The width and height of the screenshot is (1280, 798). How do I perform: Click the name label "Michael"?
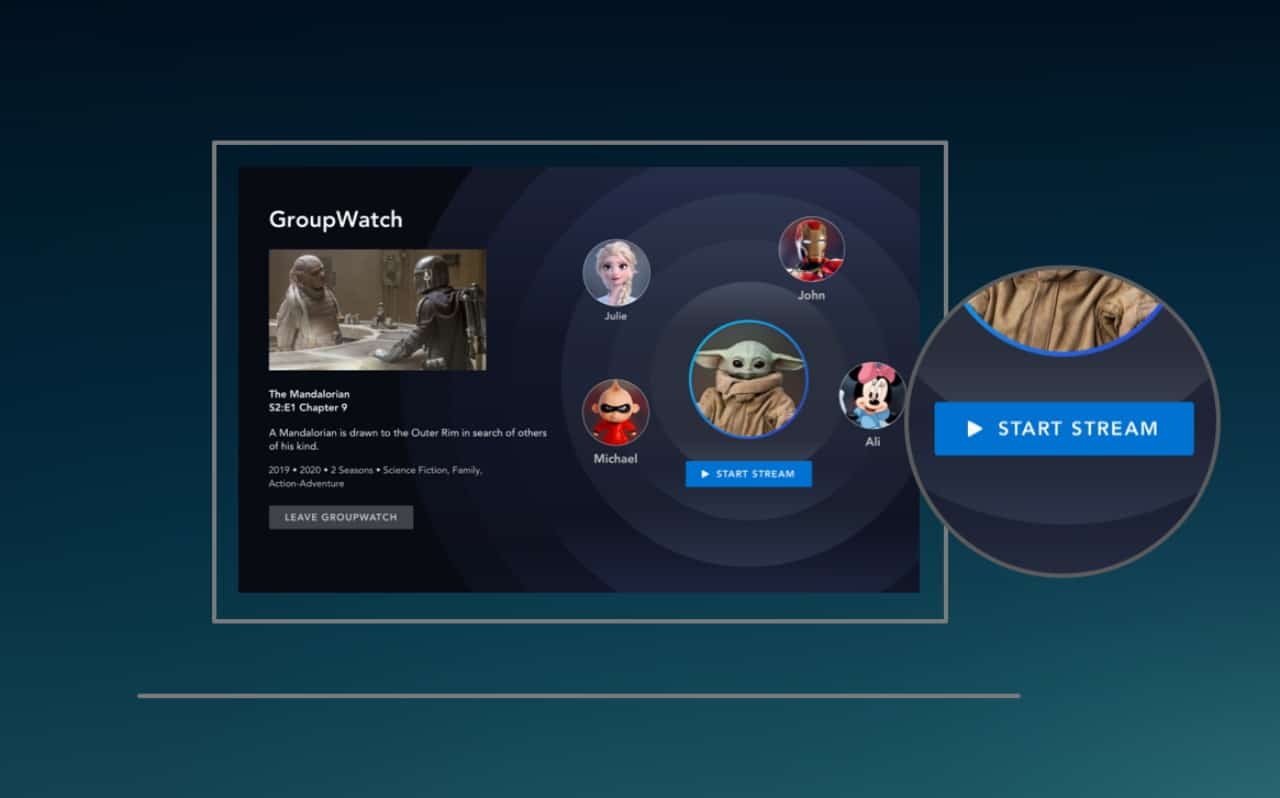(615, 459)
